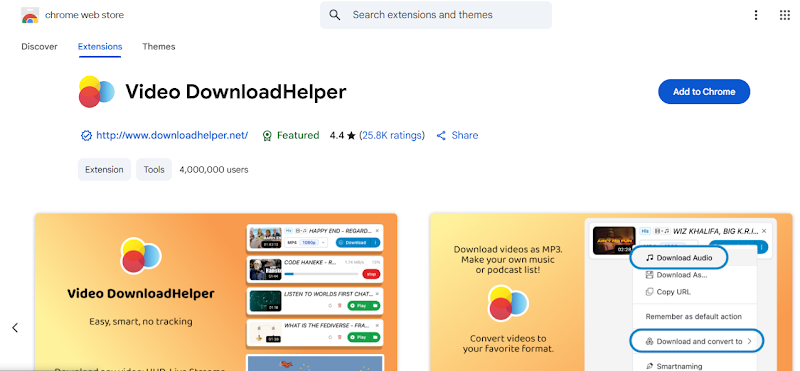Click the red Stop button in first preview
The width and height of the screenshot is (800, 371).
pos(371,275)
